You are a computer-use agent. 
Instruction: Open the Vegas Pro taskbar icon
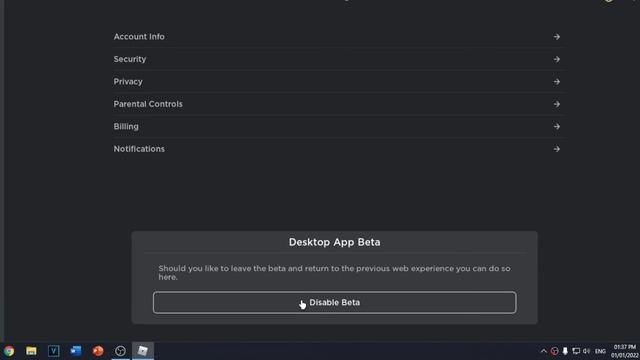tap(53, 351)
